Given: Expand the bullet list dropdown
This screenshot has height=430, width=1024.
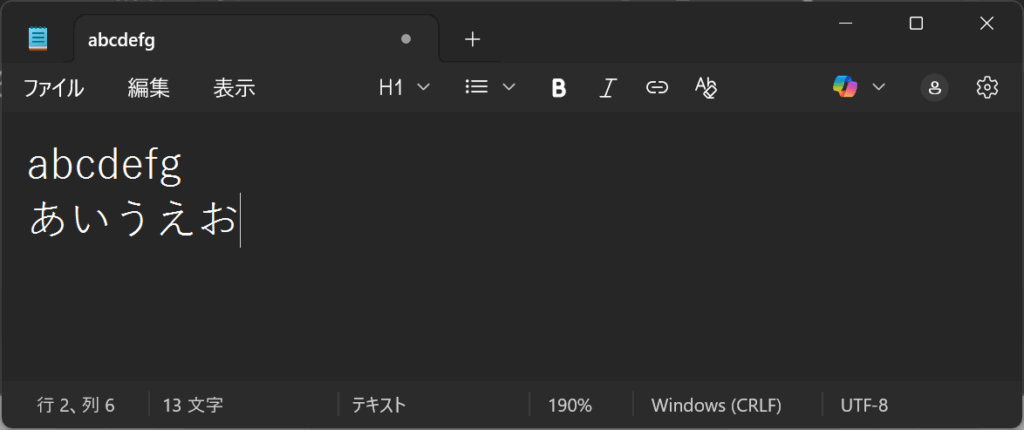Looking at the screenshot, I should click(490, 88).
